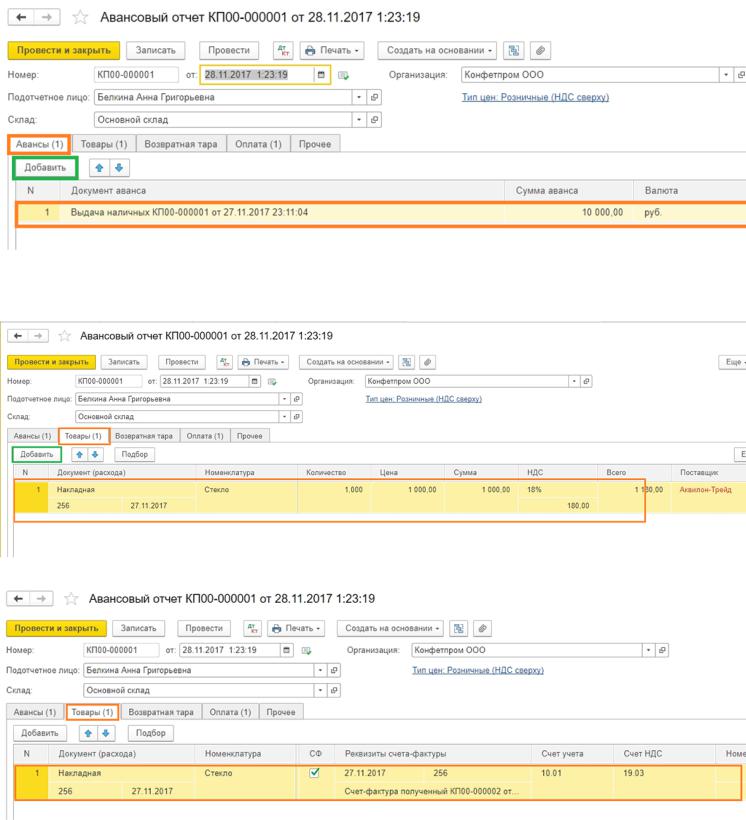746x820 pixels.
Task: Click the Тип цен: Розничные link in the top form
Action: tap(535, 97)
